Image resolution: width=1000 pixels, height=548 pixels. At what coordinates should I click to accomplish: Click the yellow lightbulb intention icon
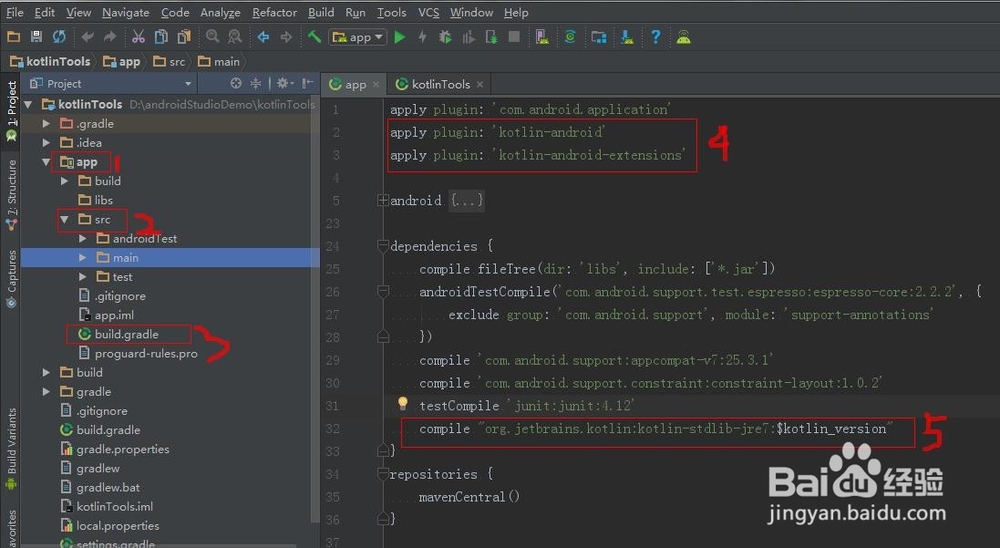coord(402,403)
